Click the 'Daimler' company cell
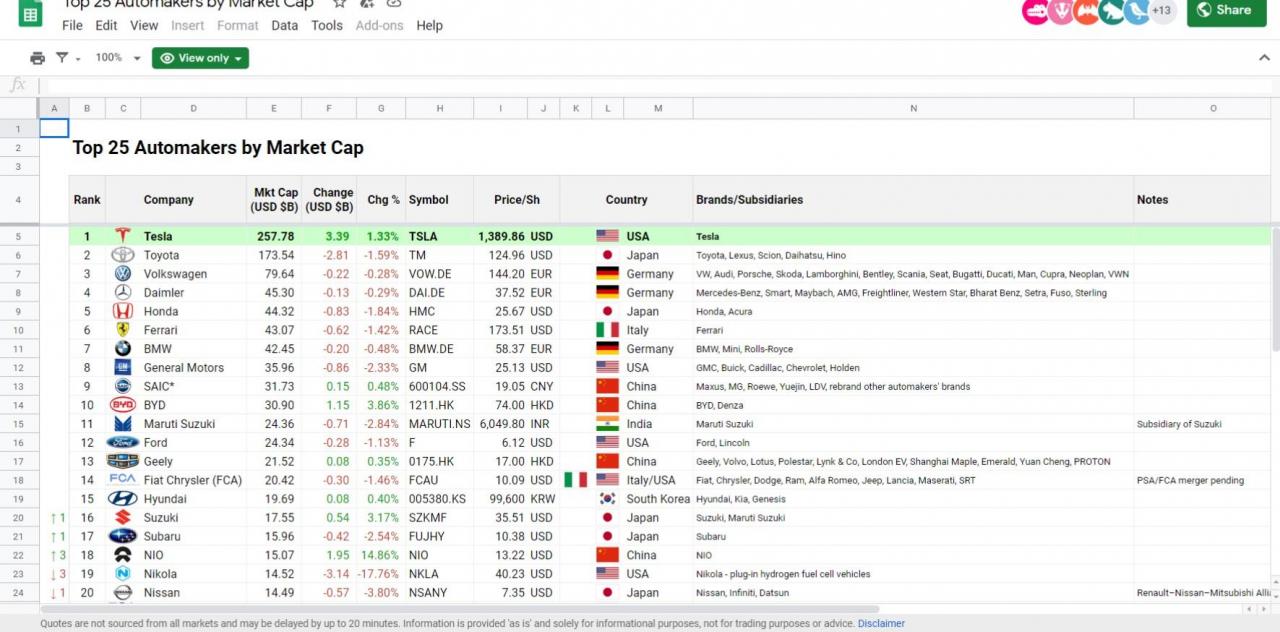1280x632 pixels. (x=193, y=293)
